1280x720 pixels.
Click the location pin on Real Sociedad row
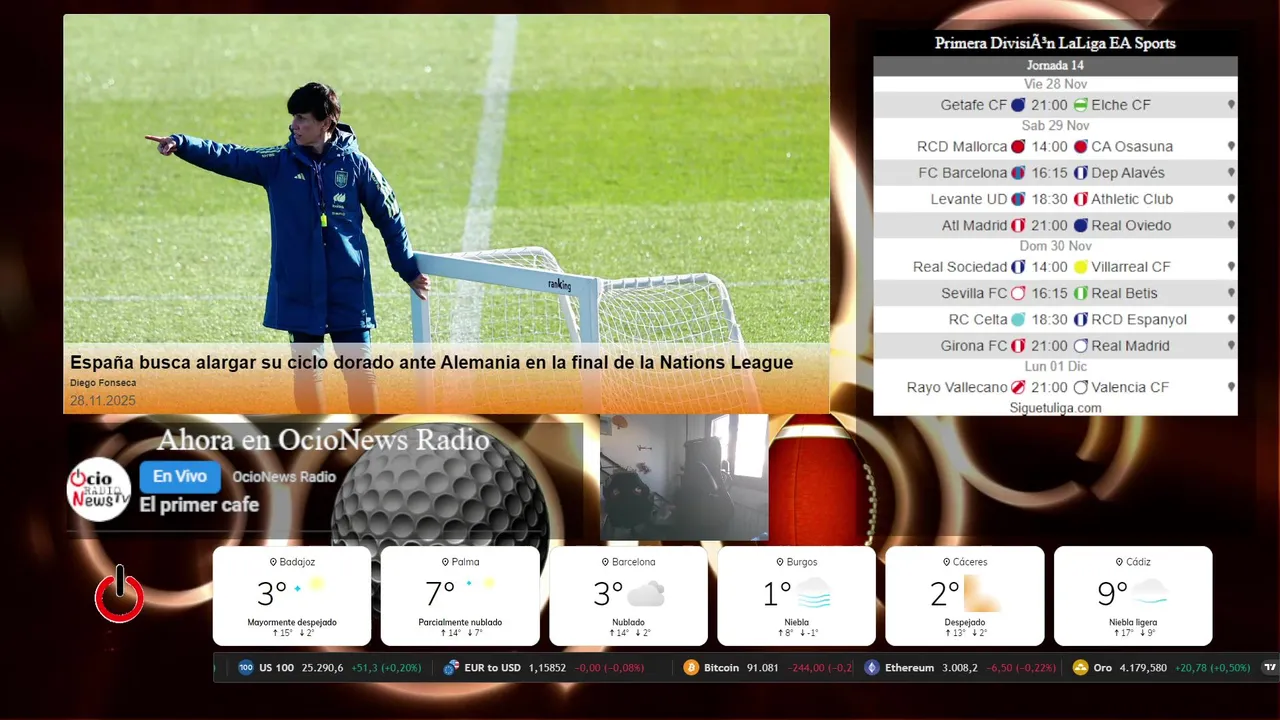(1231, 267)
